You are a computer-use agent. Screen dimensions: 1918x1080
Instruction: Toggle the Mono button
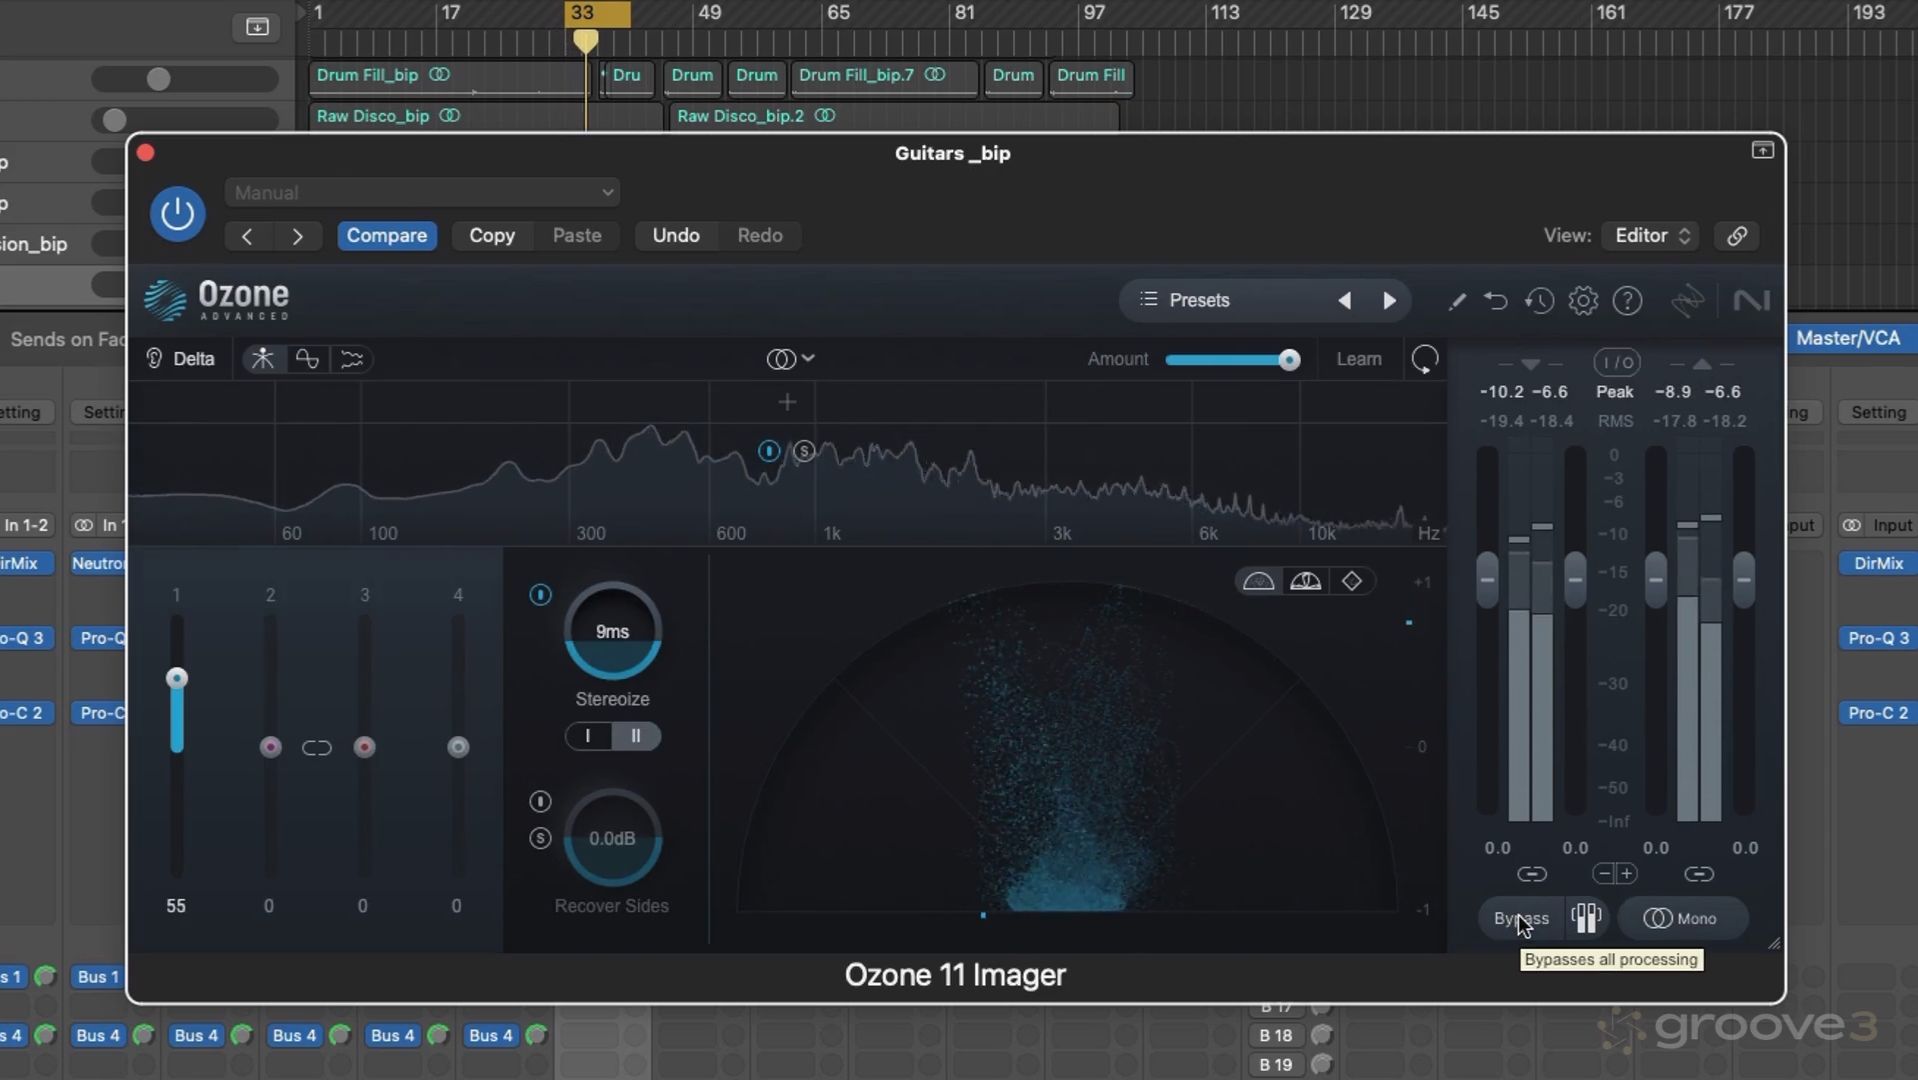(x=1681, y=918)
